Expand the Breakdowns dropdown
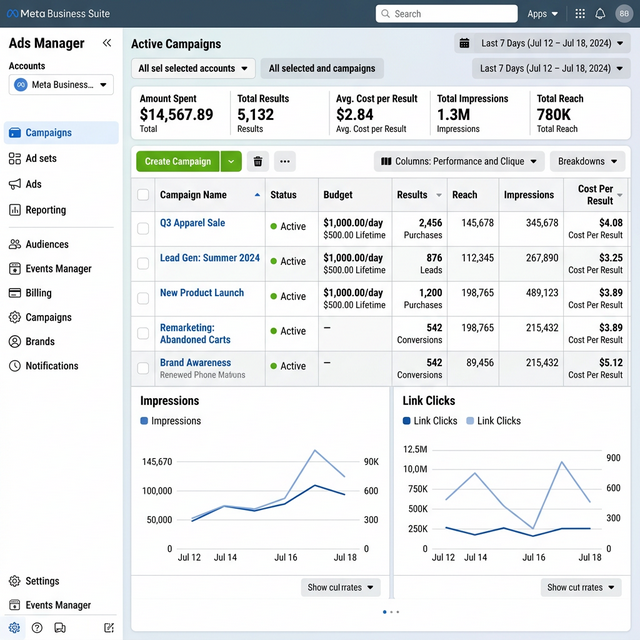The height and width of the screenshot is (640, 640). (x=587, y=161)
